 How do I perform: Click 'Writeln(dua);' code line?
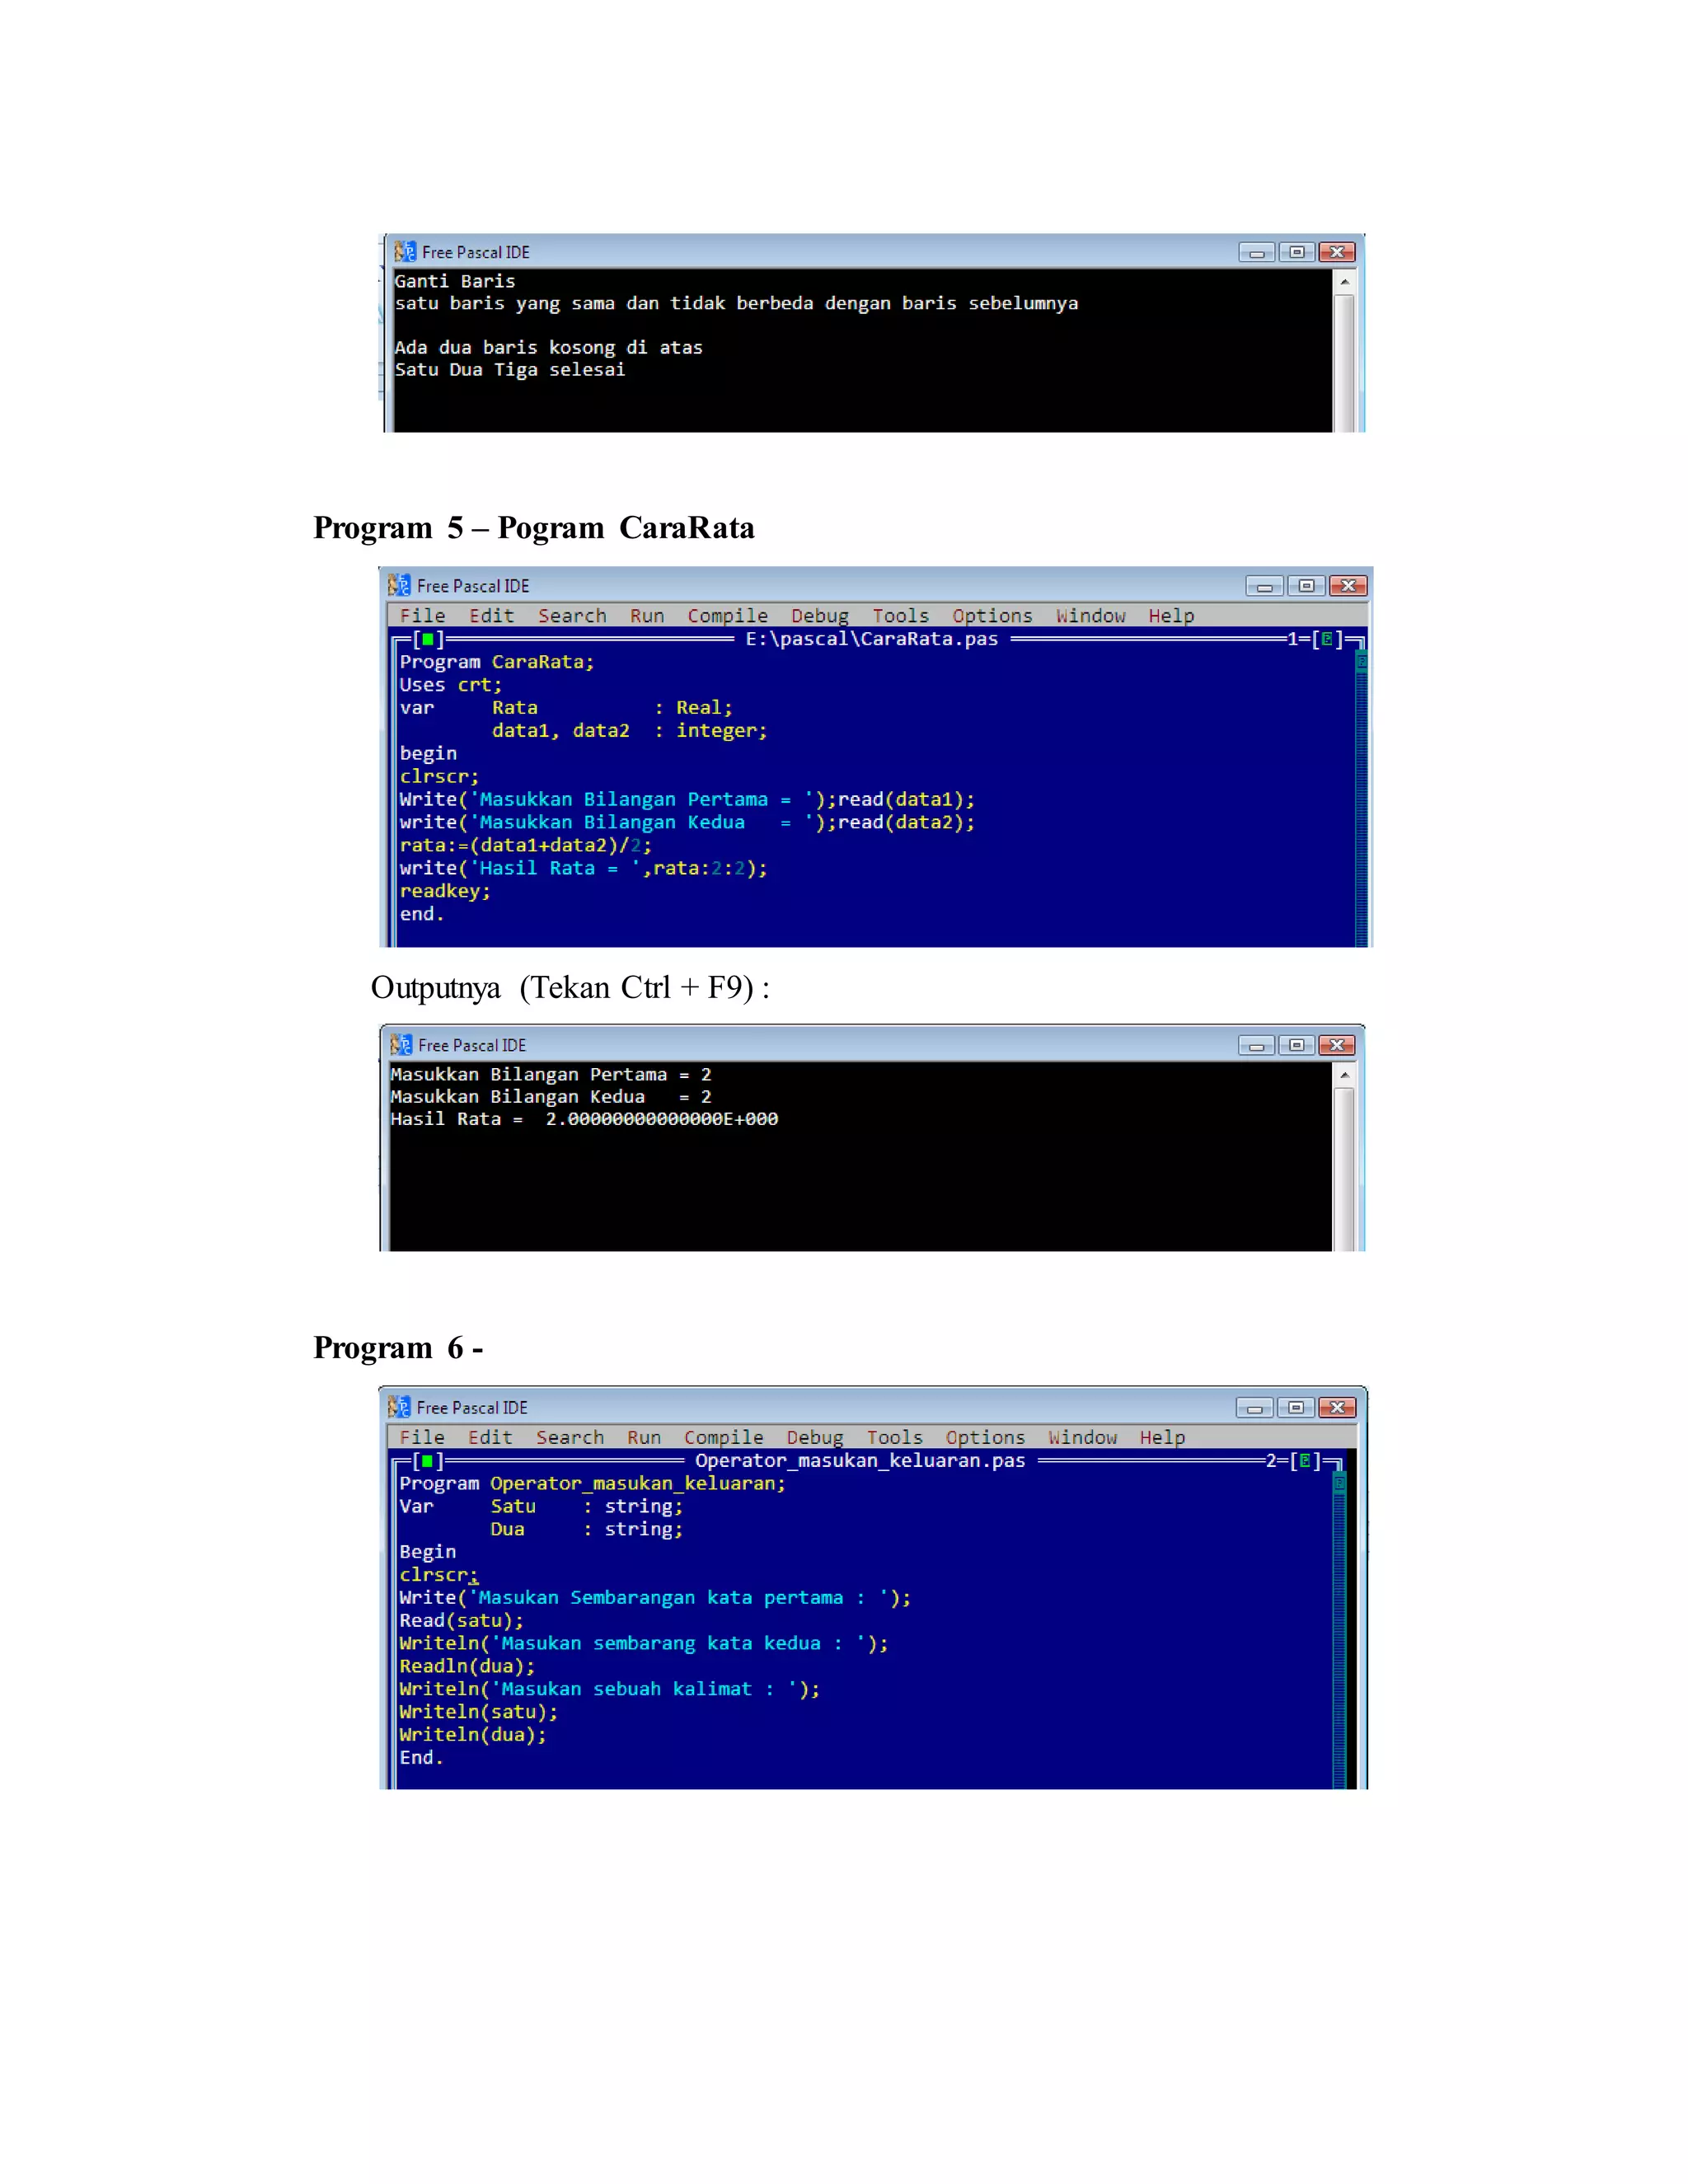click(473, 1735)
